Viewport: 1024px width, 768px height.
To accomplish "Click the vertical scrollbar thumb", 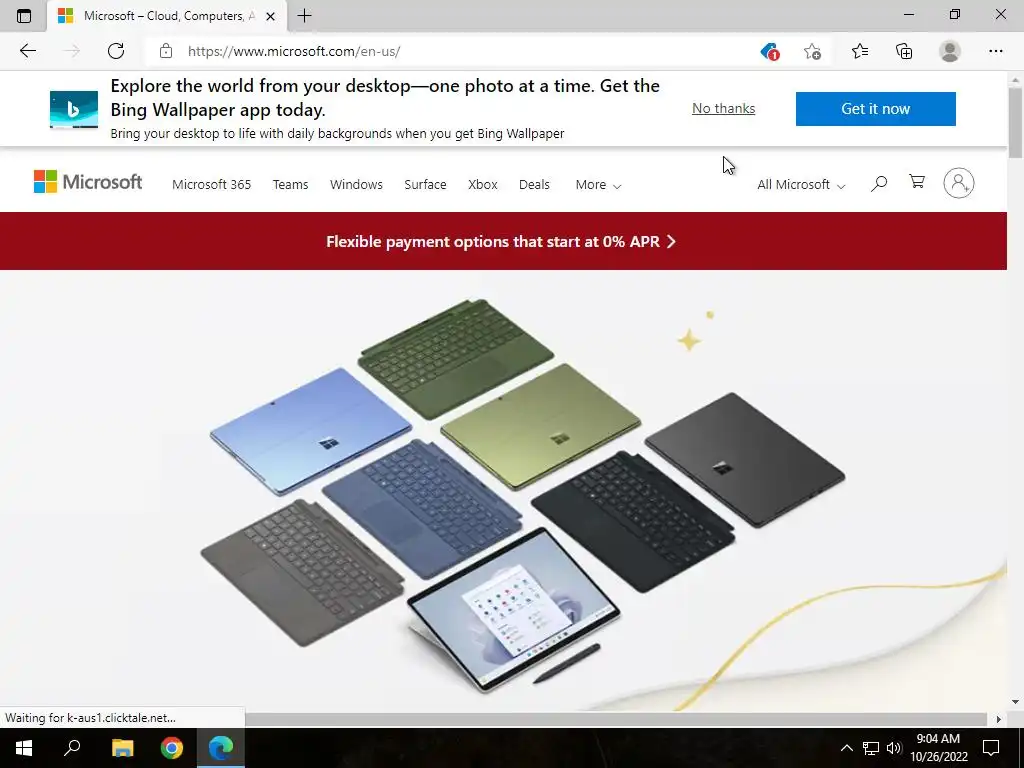I will (x=1015, y=122).
